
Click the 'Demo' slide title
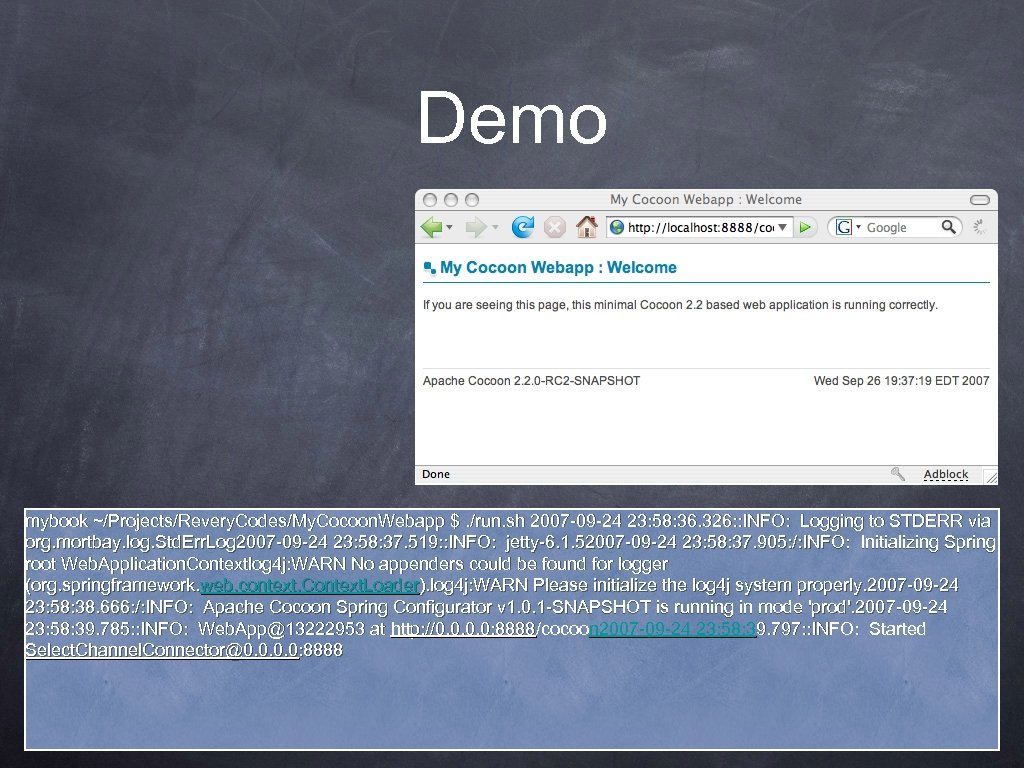click(513, 118)
